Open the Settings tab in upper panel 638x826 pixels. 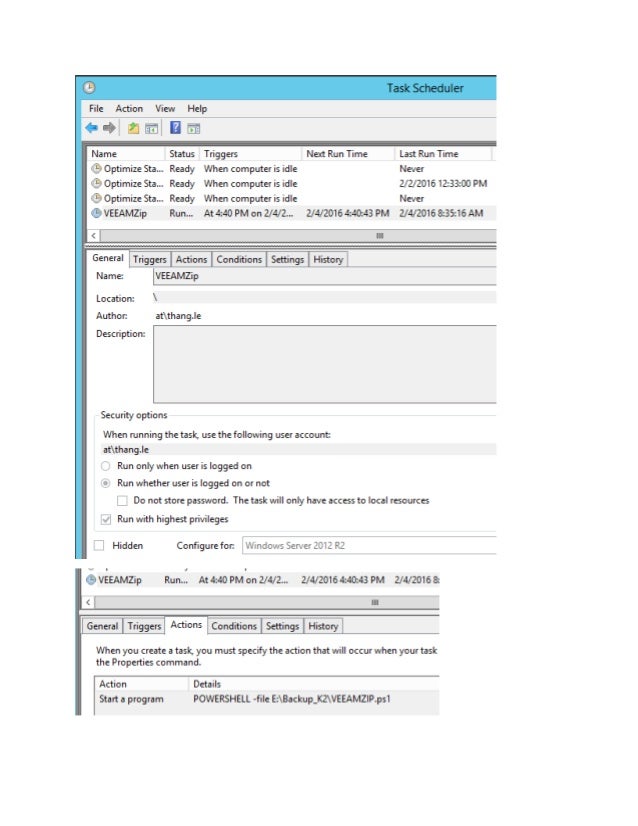[x=288, y=259]
